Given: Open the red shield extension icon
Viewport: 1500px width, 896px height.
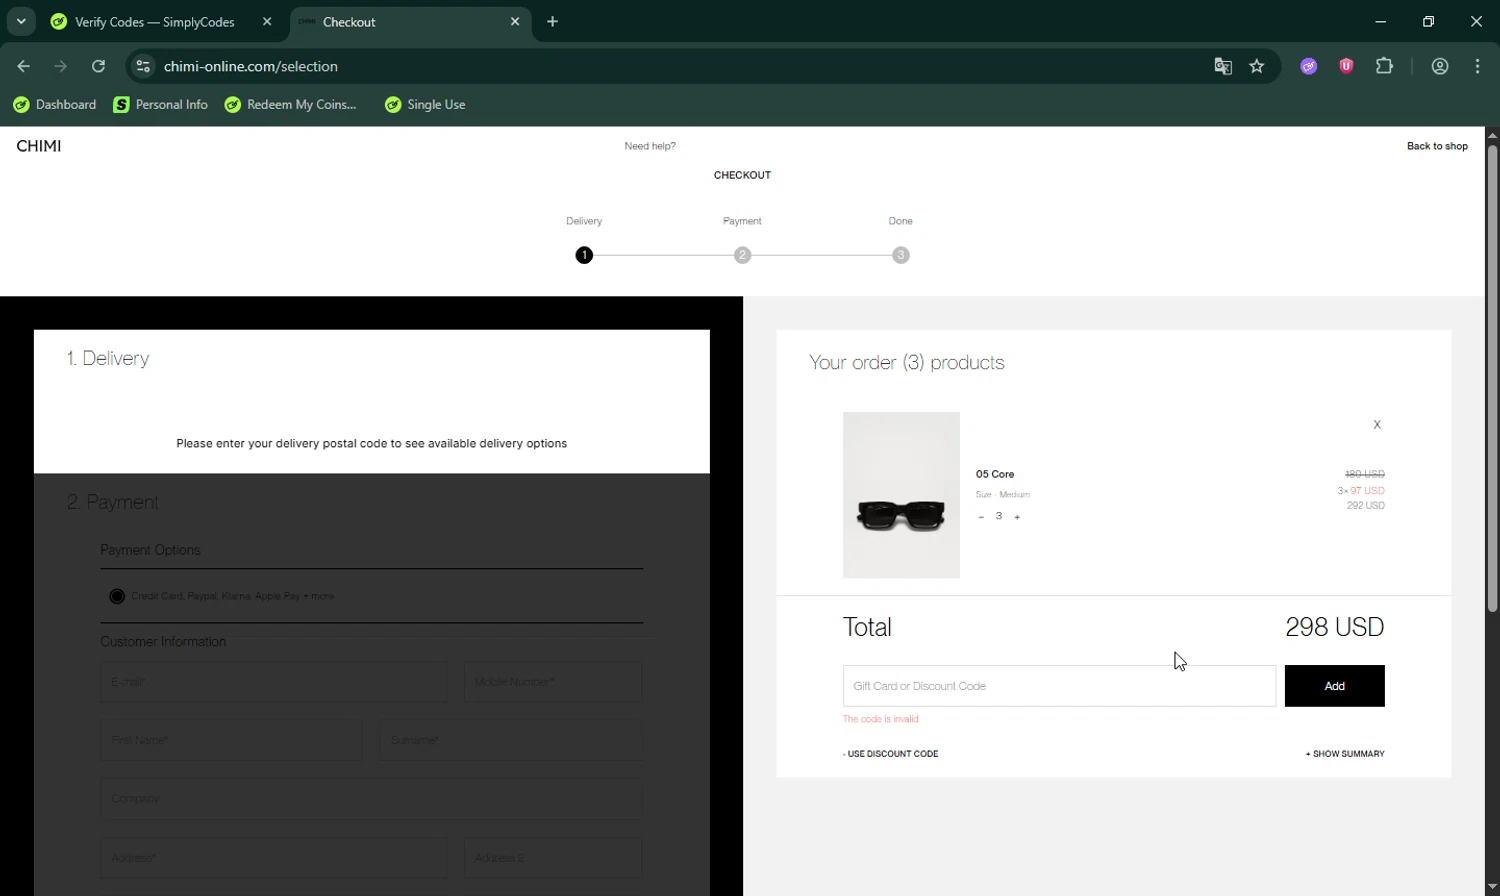Looking at the screenshot, I should (x=1346, y=66).
